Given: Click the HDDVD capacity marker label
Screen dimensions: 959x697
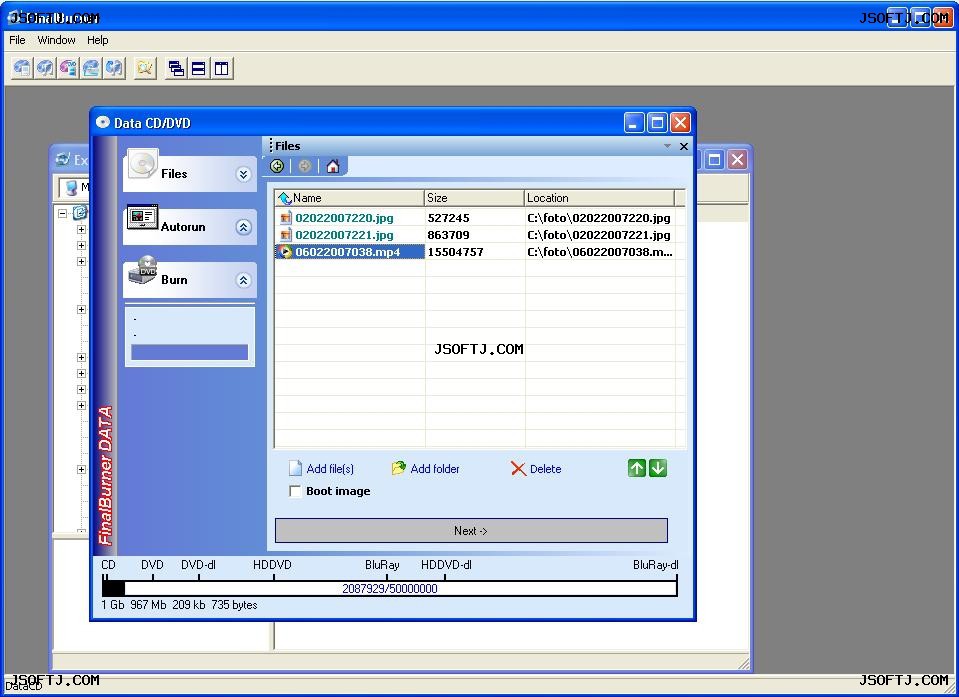Looking at the screenshot, I should click(272, 565).
